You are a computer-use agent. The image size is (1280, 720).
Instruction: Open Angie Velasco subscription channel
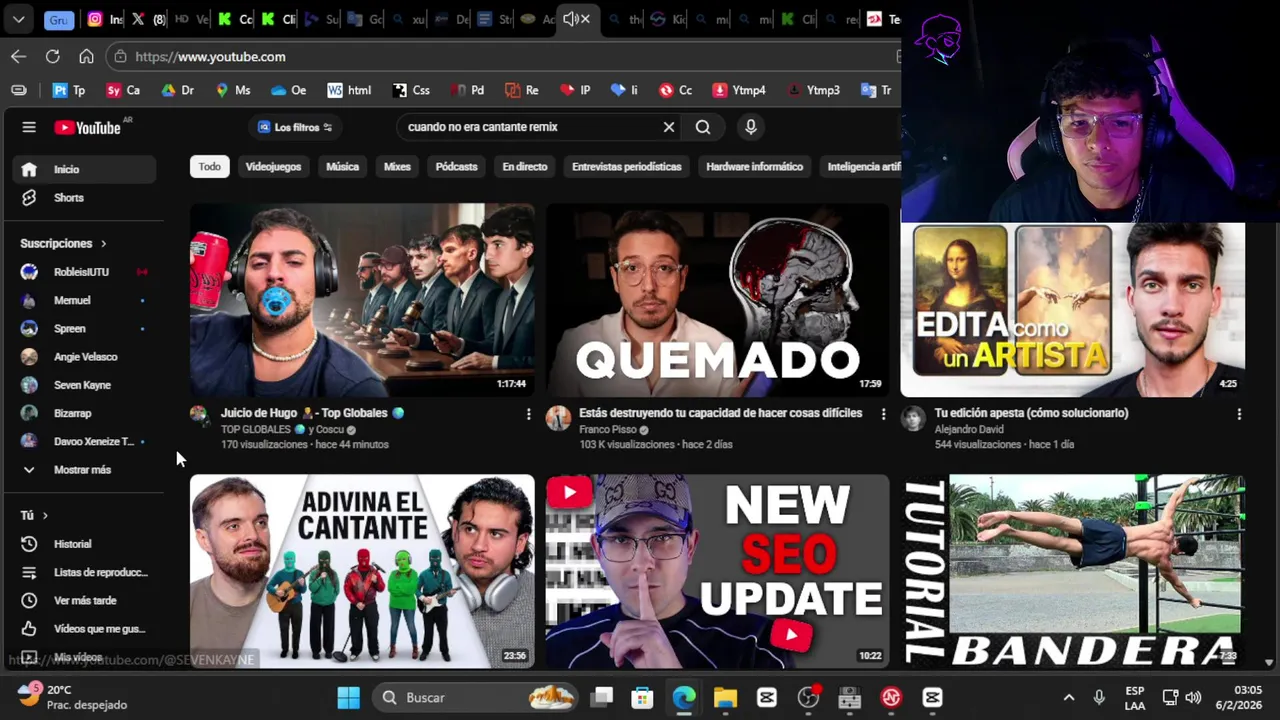point(86,357)
